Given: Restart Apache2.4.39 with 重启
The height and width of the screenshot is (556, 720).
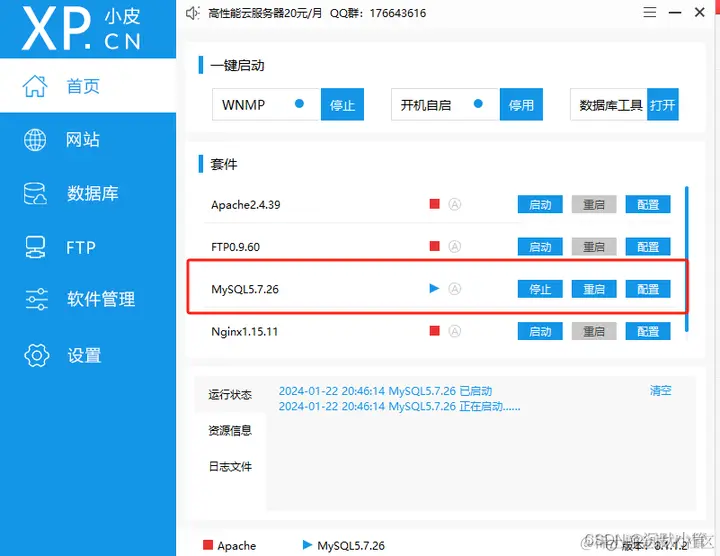Looking at the screenshot, I should 594,204.
